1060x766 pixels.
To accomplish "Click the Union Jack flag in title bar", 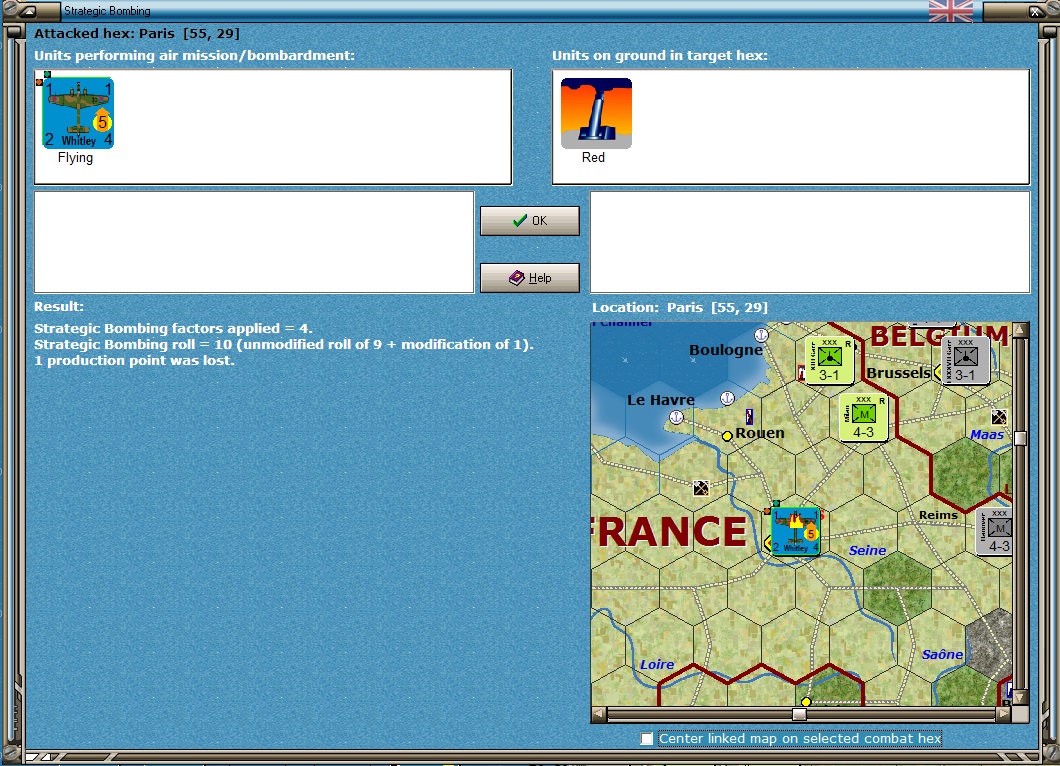I will point(950,11).
